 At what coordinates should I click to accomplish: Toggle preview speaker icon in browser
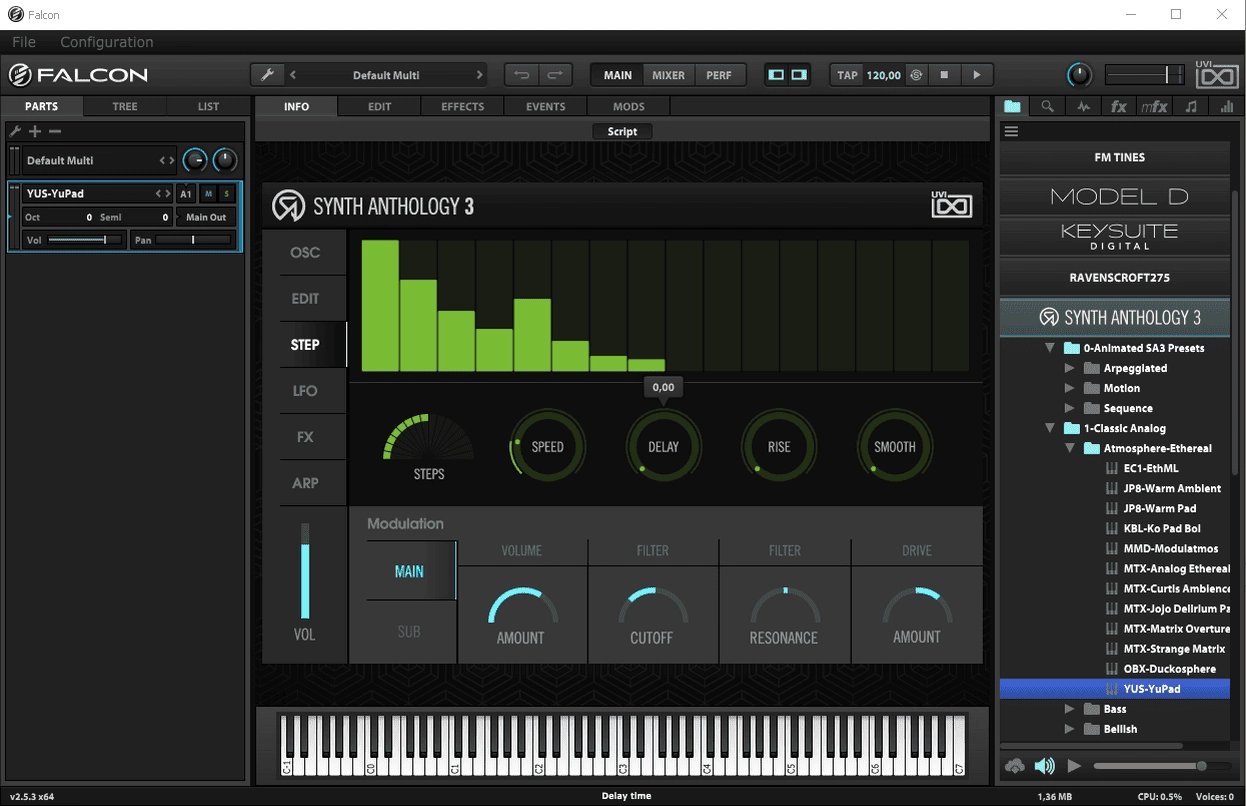1044,766
